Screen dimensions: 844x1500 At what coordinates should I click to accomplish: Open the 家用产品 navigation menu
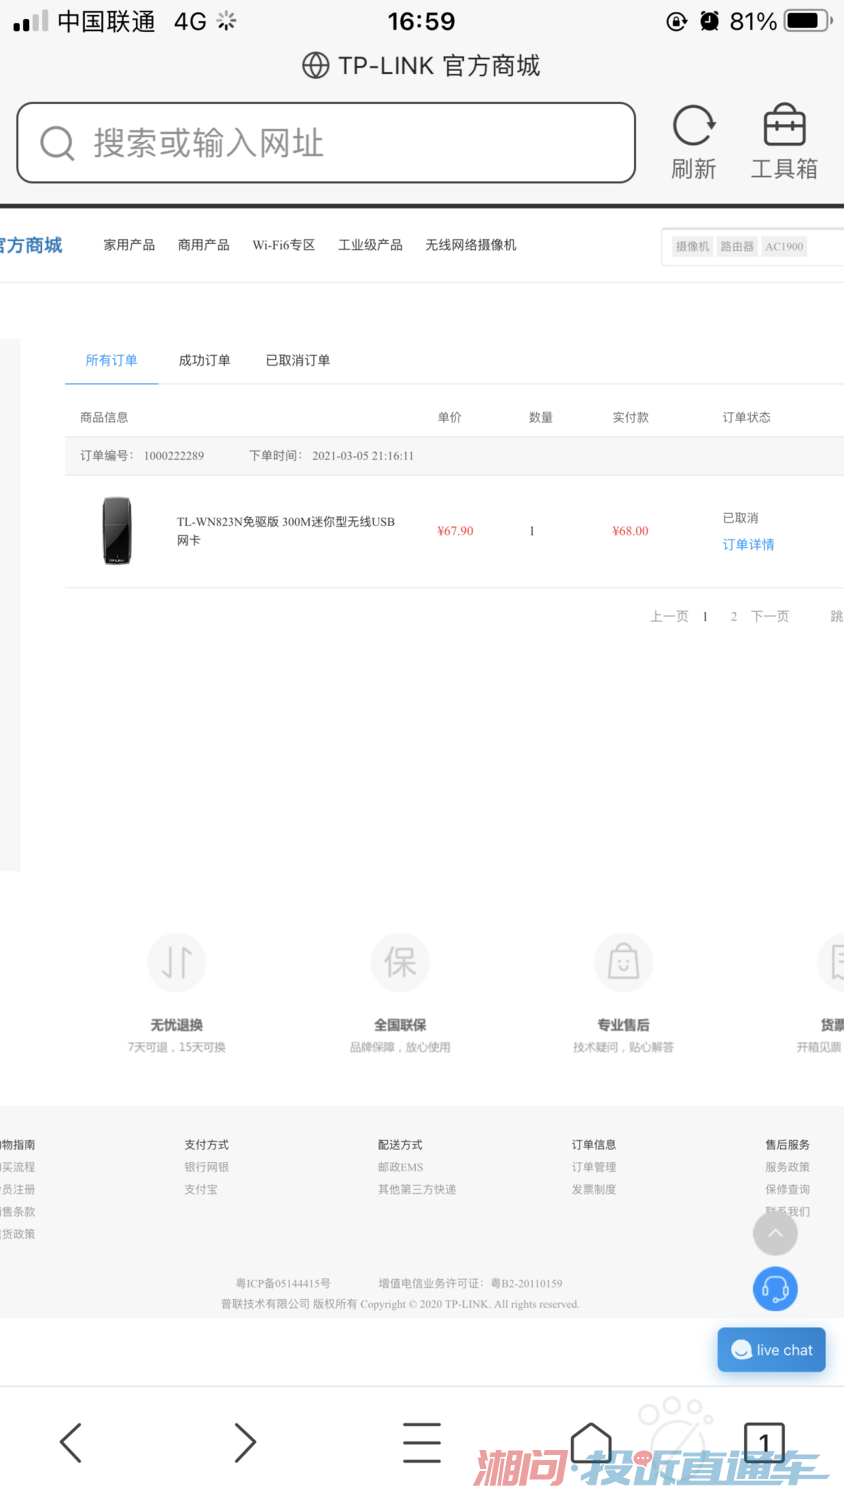[129, 245]
